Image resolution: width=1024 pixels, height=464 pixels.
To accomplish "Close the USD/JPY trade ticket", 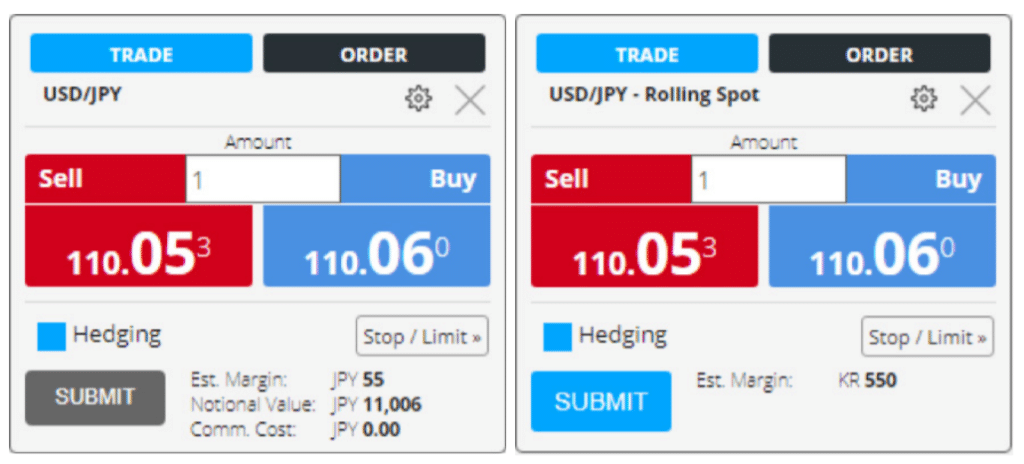I will (470, 101).
